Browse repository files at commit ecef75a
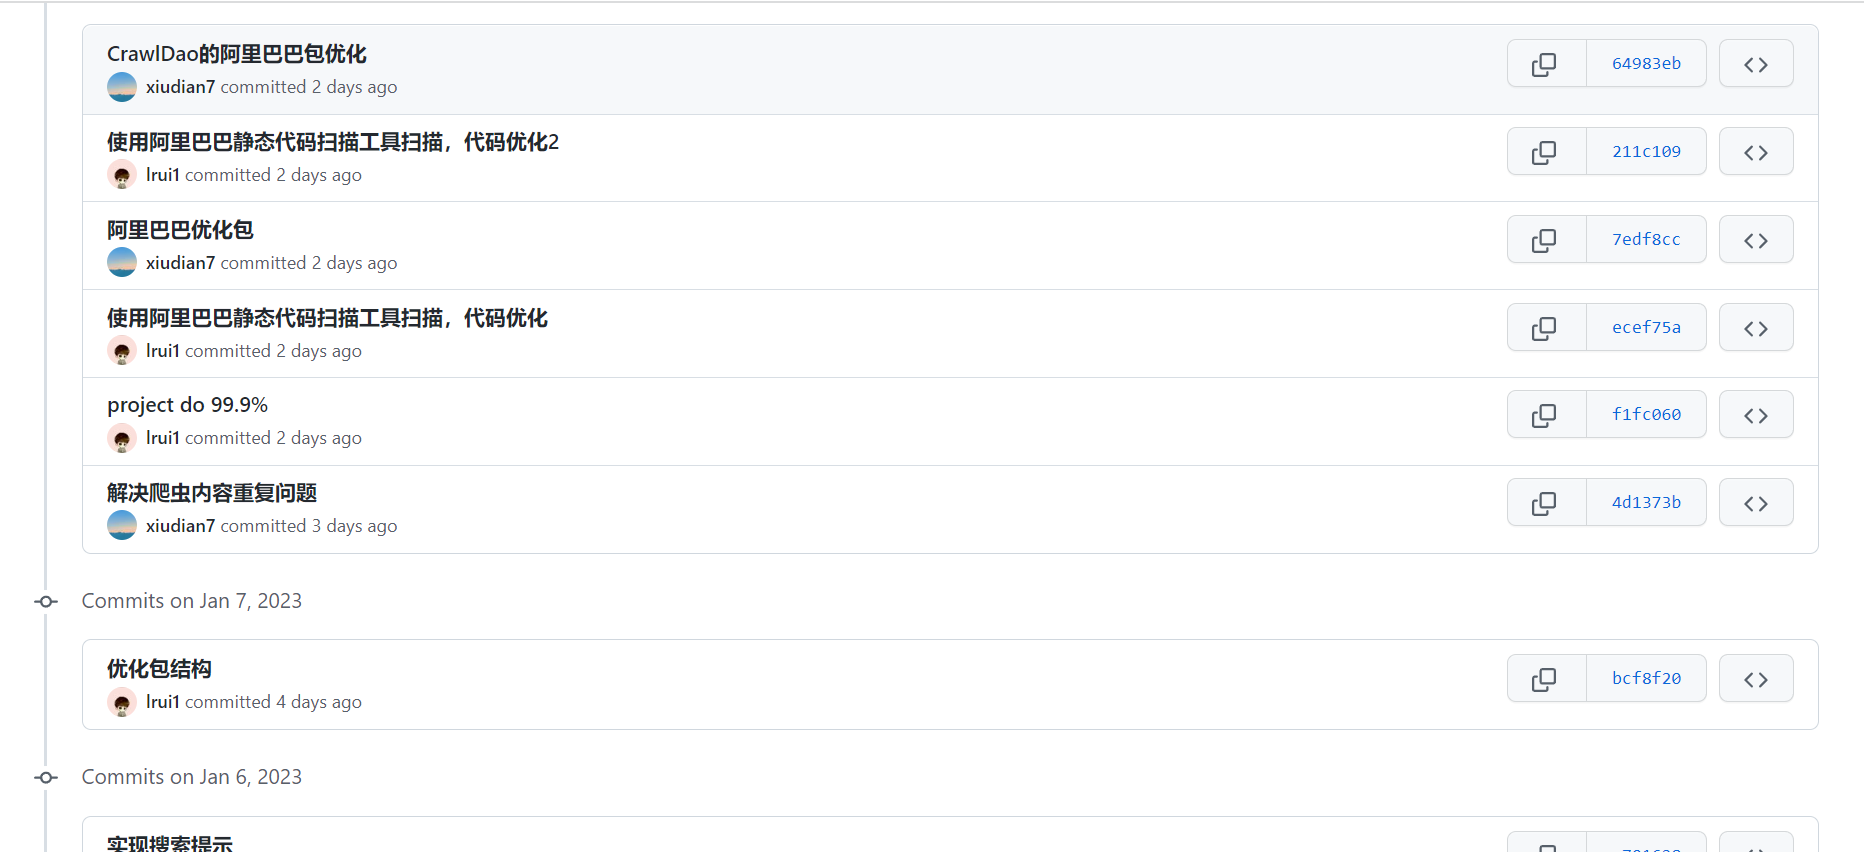The width and height of the screenshot is (1864, 852). tap(1755, 328)
